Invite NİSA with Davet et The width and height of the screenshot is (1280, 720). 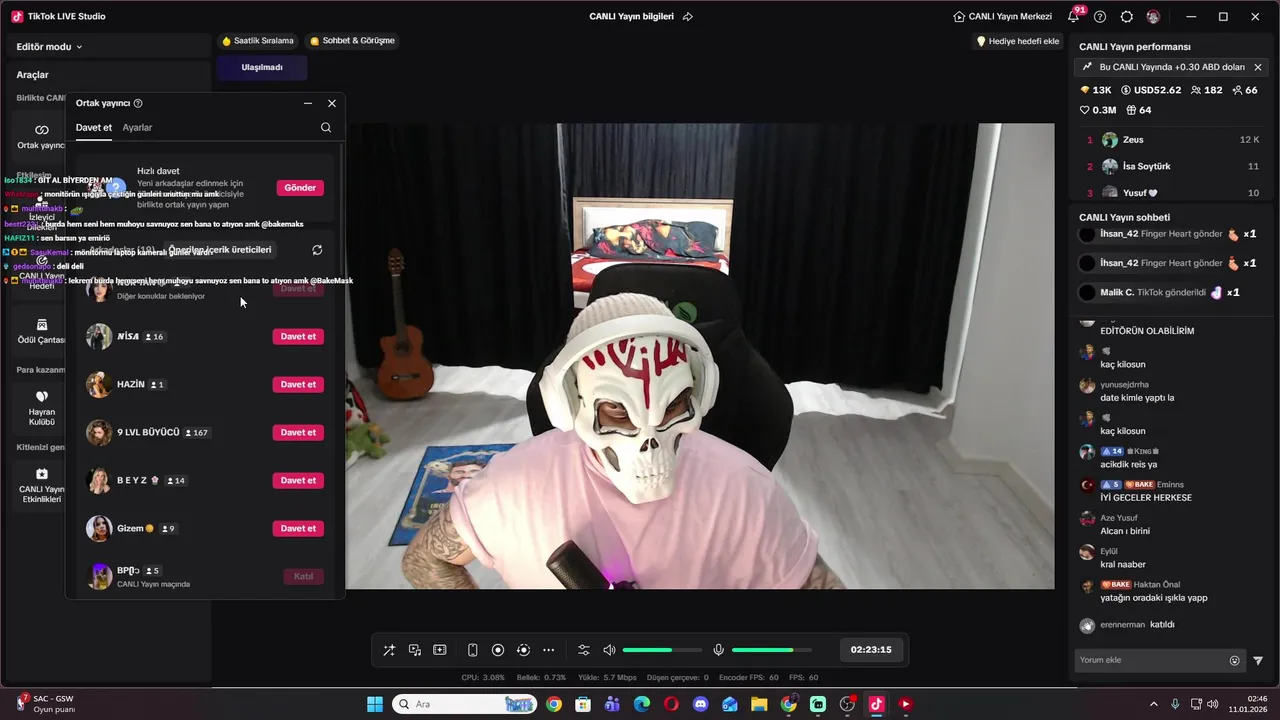pyautogui.click(x=298, y=337)
